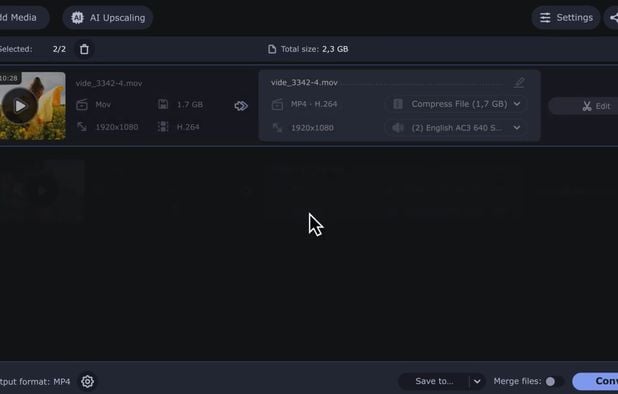The height and width of the screenshot is (394, 618).
Task: Click the output resolution 1920x1080
Action: (312, 128)
